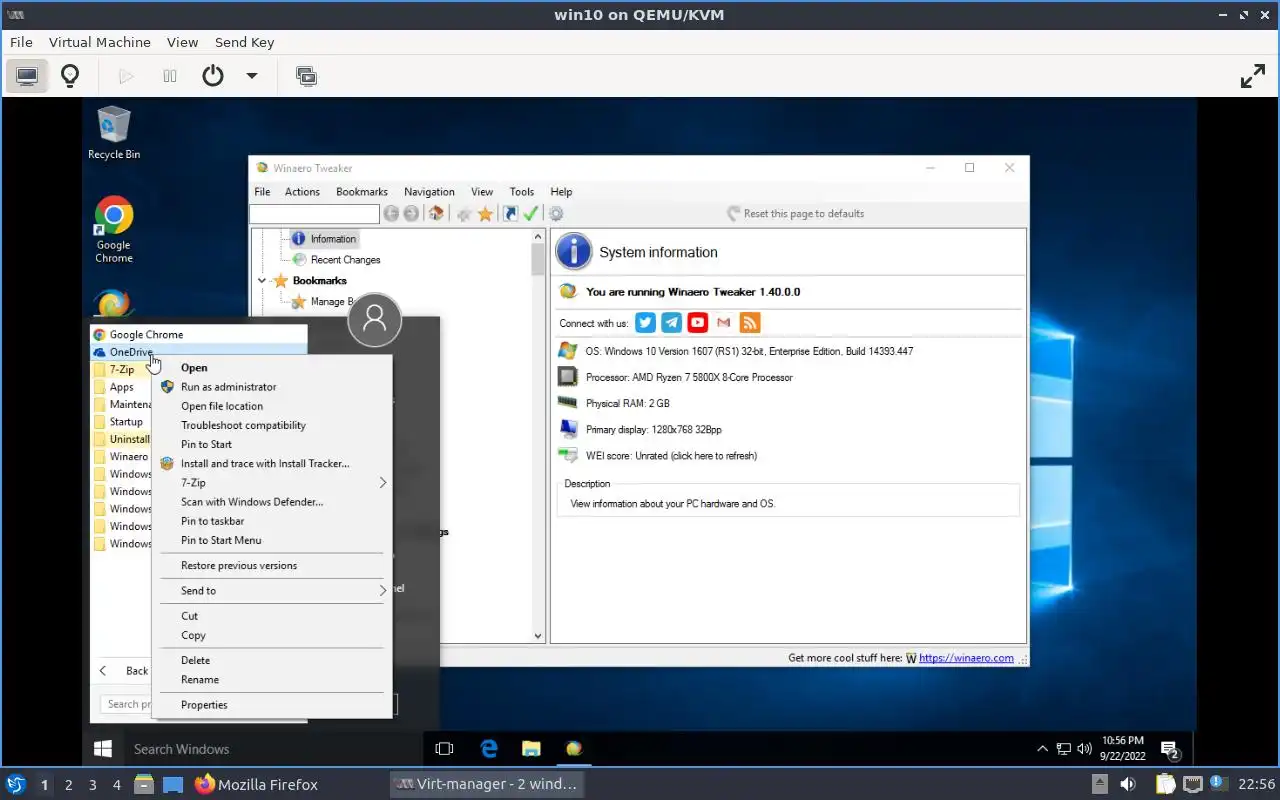Viewport: 1280px width, 800px height.
Task: Open virt-manager Virtual Machine menu
Action: point(100,42)
